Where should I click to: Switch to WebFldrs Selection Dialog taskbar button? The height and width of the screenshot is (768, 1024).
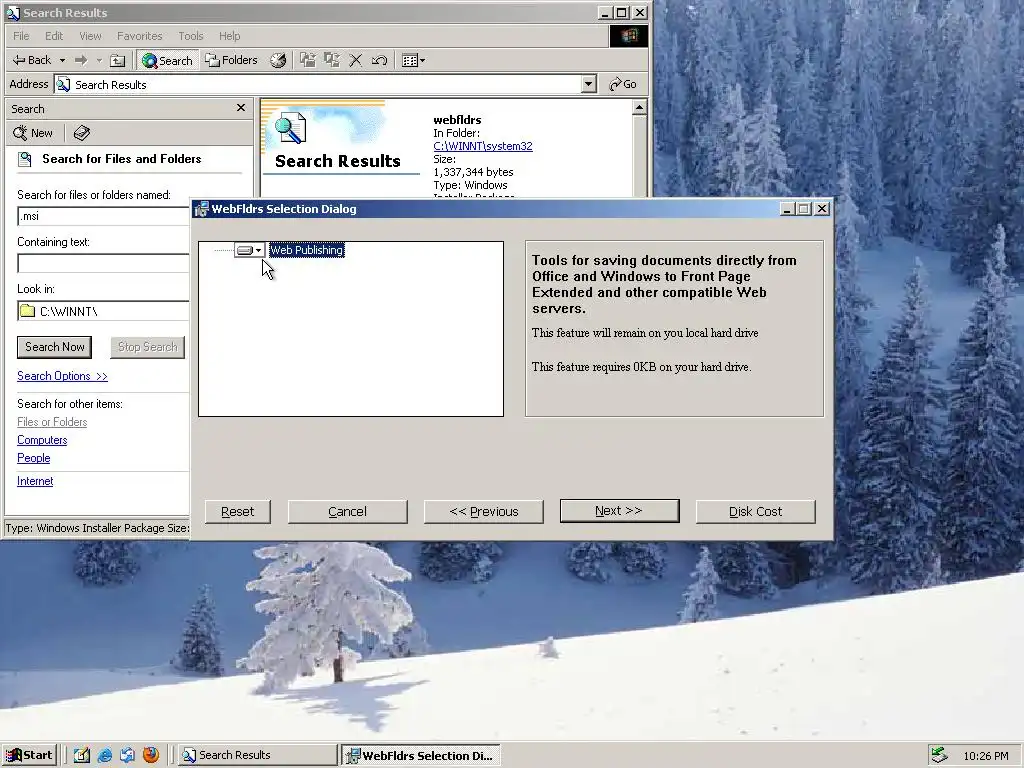pos(420,756)
